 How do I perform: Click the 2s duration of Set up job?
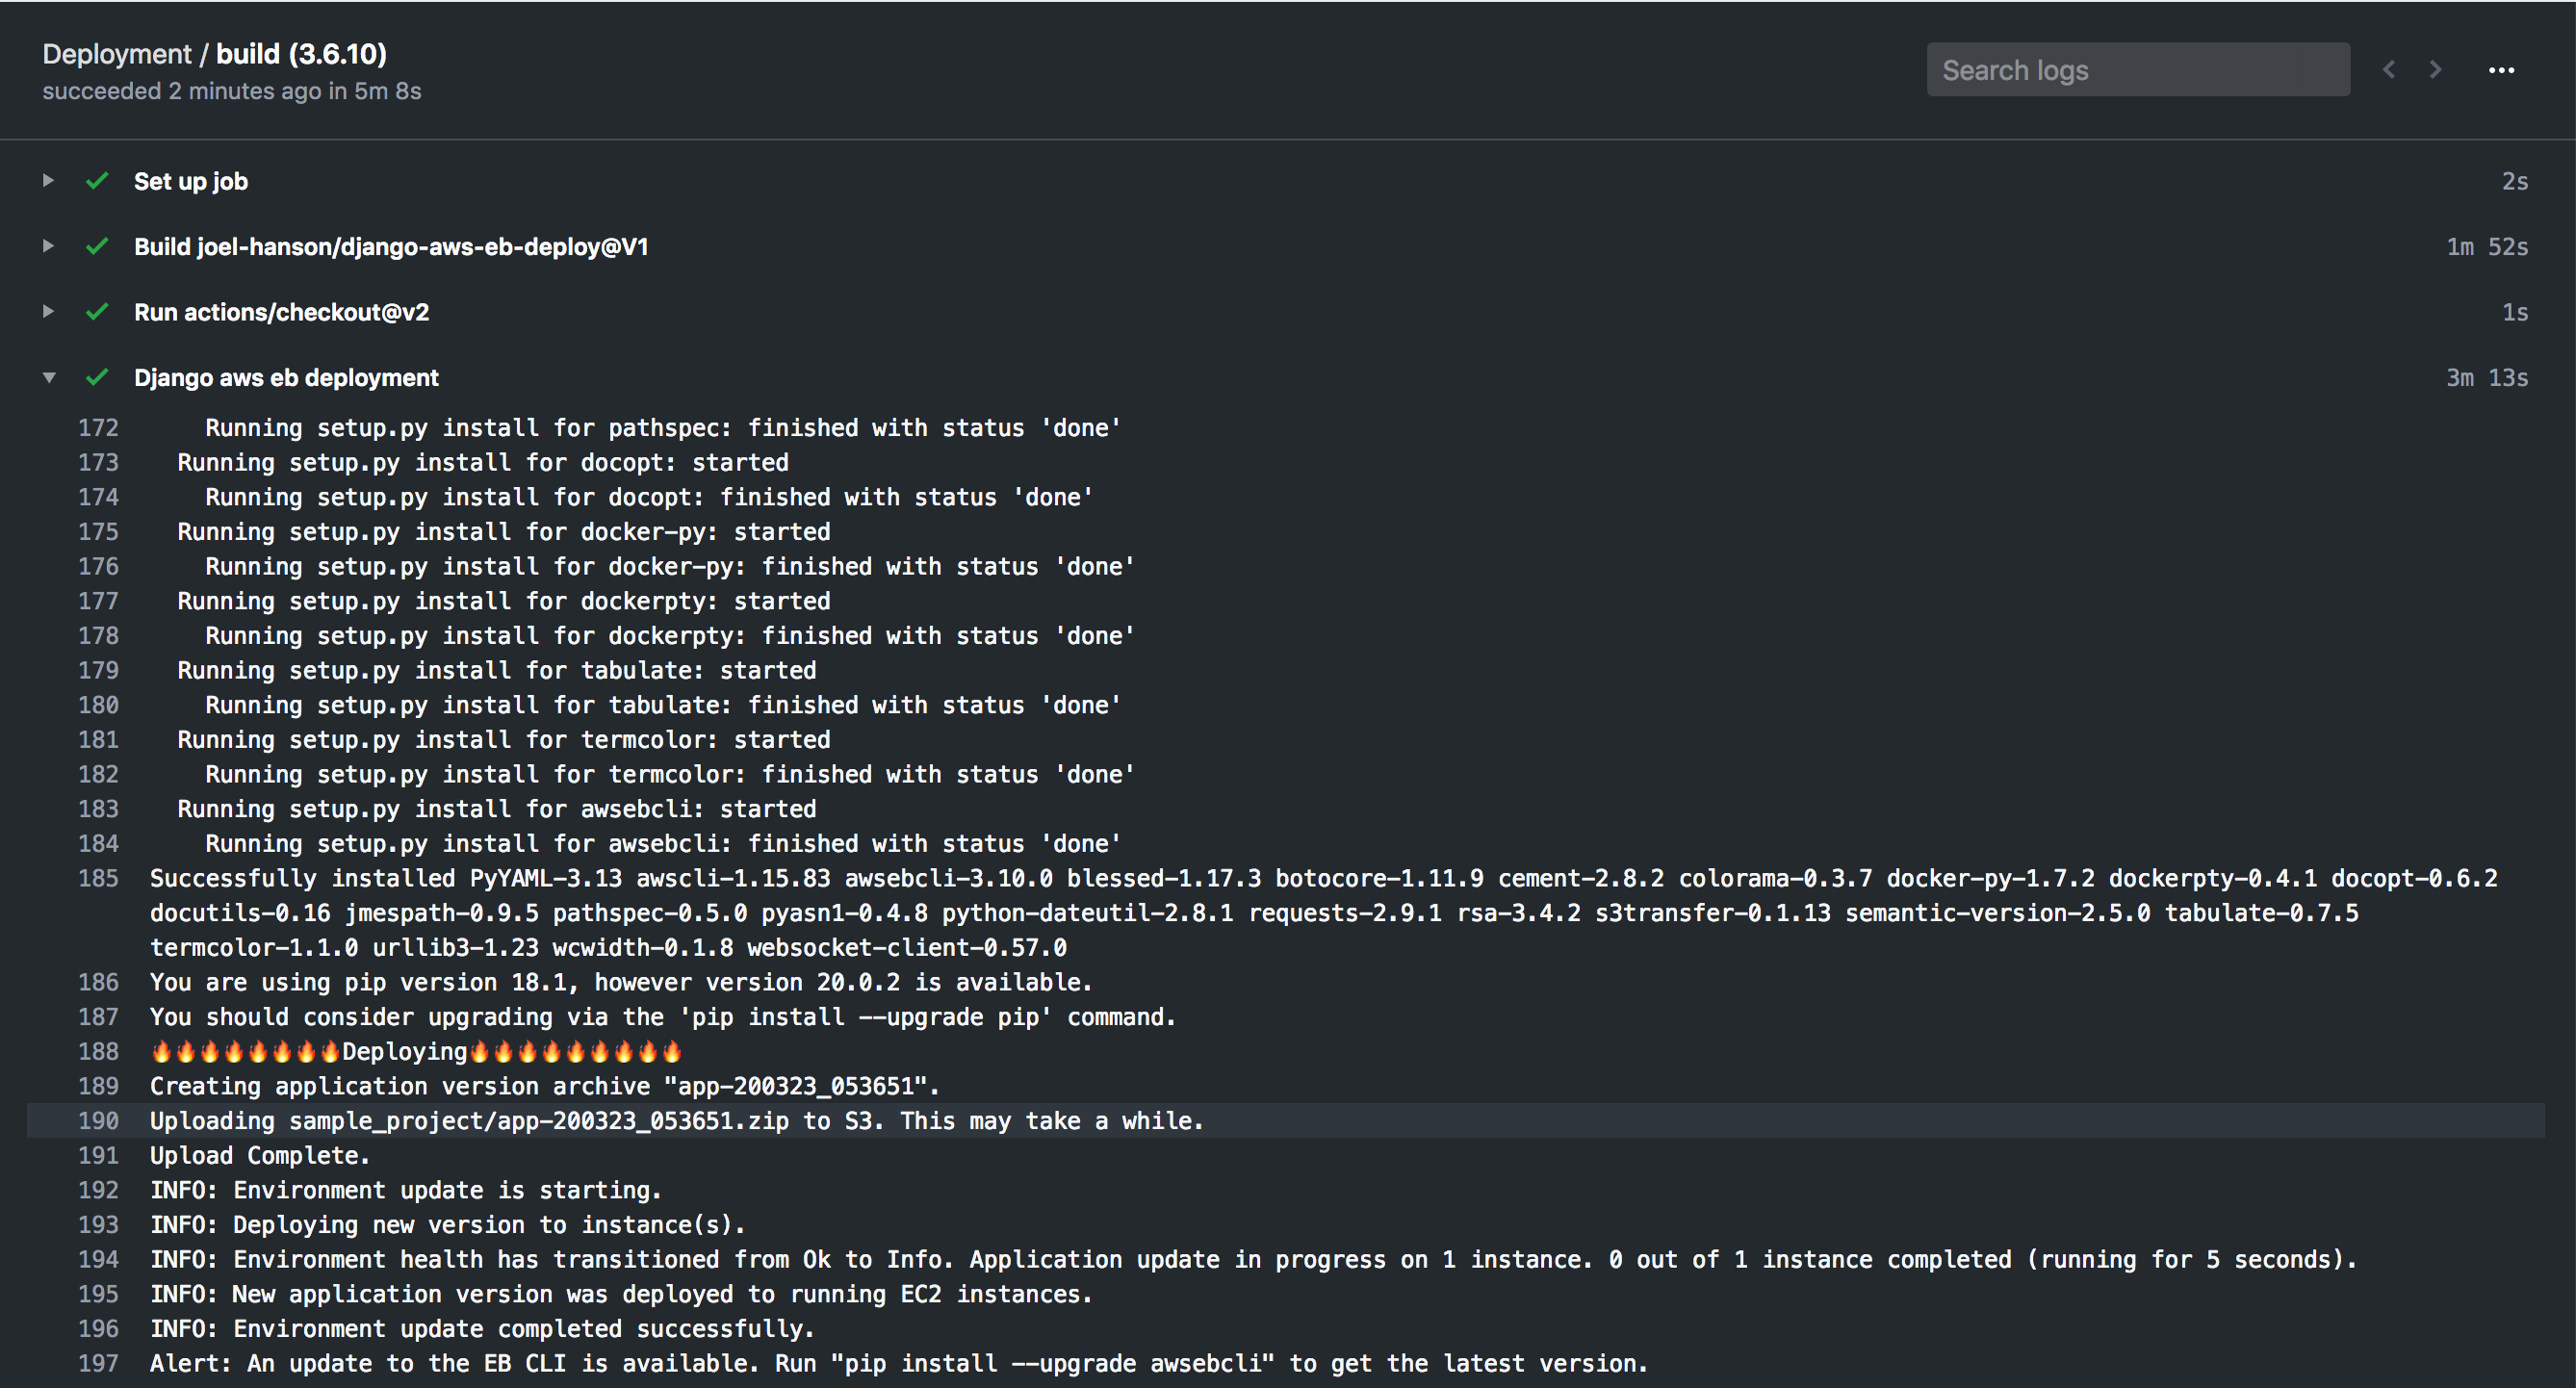tap(2514, 181)
